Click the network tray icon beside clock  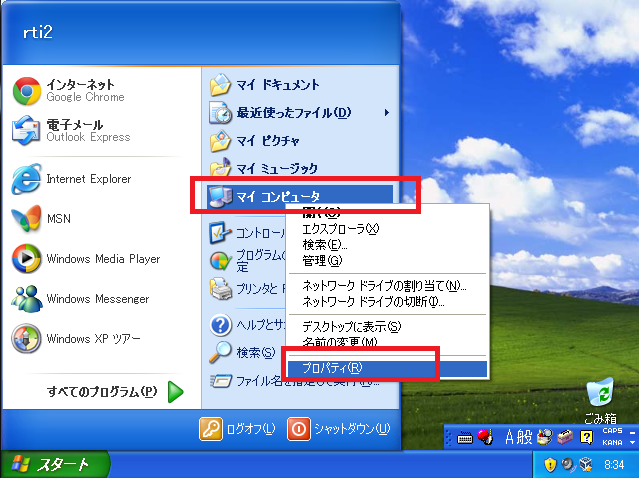coord(586,464)
